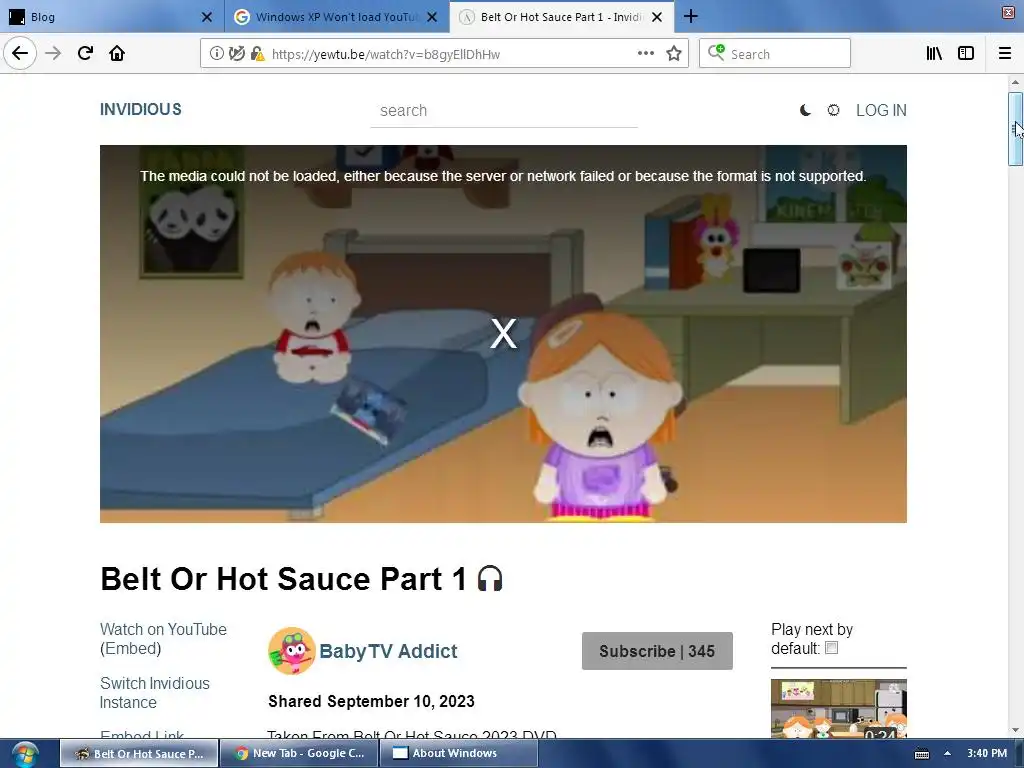Screen dimensions: 1024x768
Task: Open the recommended video thumbnail
Action: pos(839,709)
